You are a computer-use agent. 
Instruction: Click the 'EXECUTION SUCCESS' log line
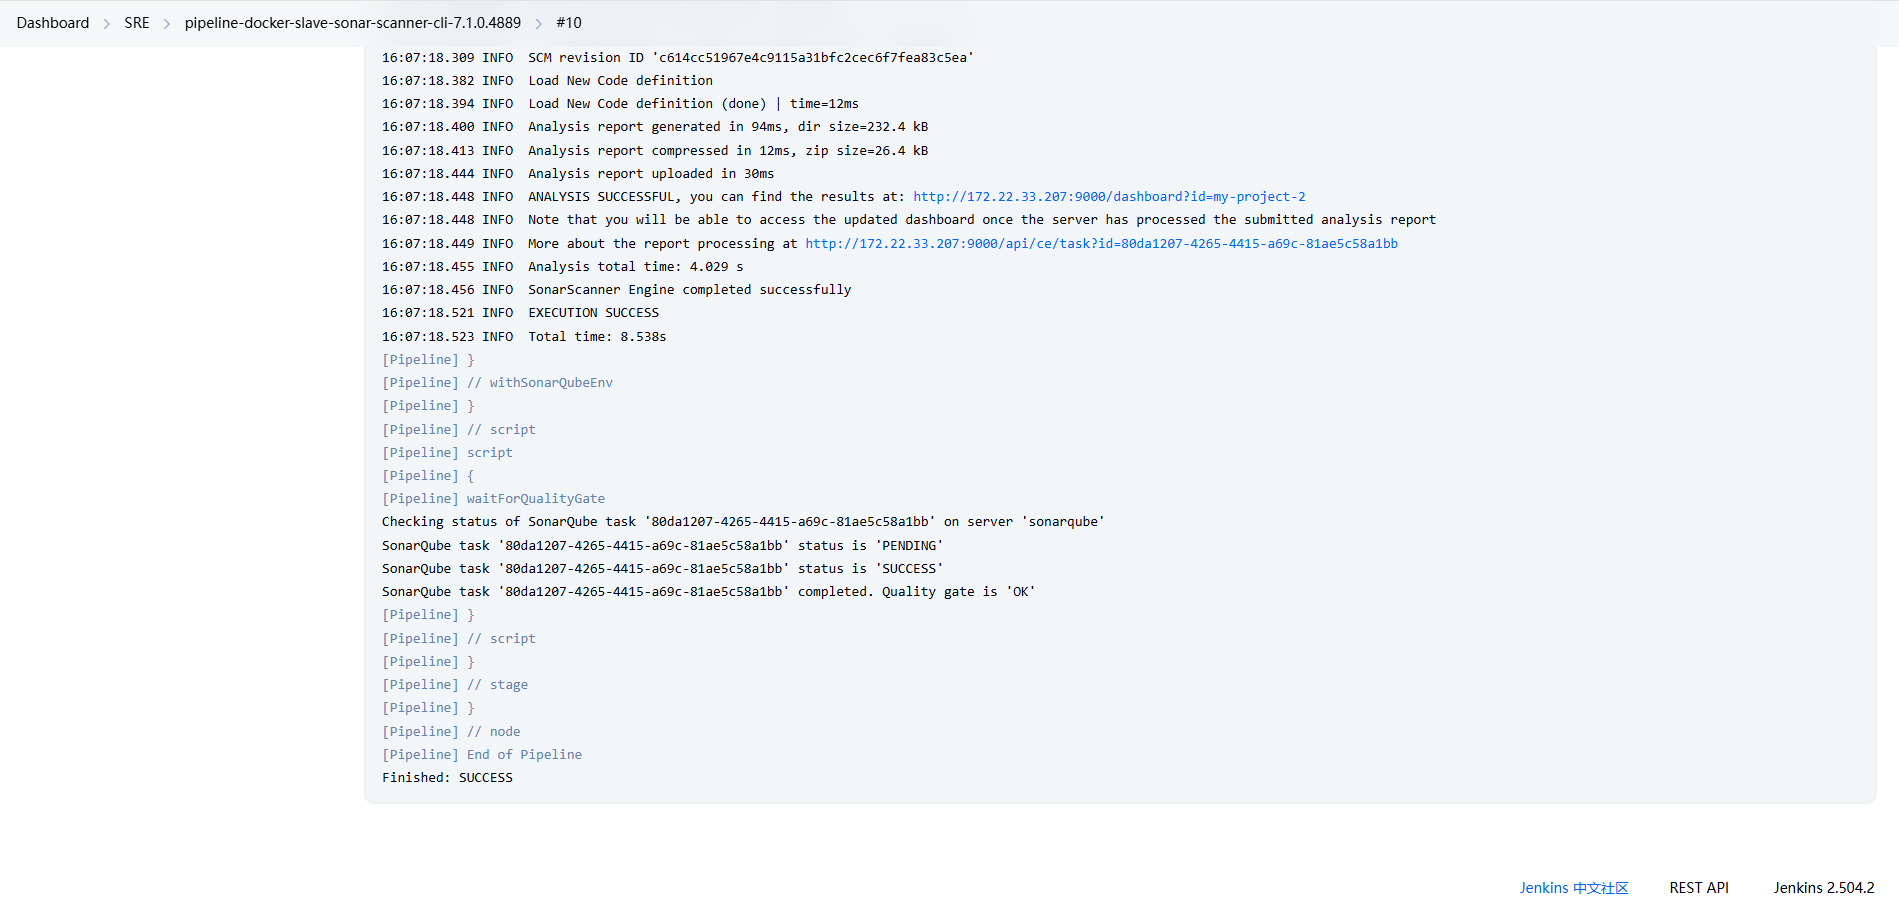click(x=593, y=313)
